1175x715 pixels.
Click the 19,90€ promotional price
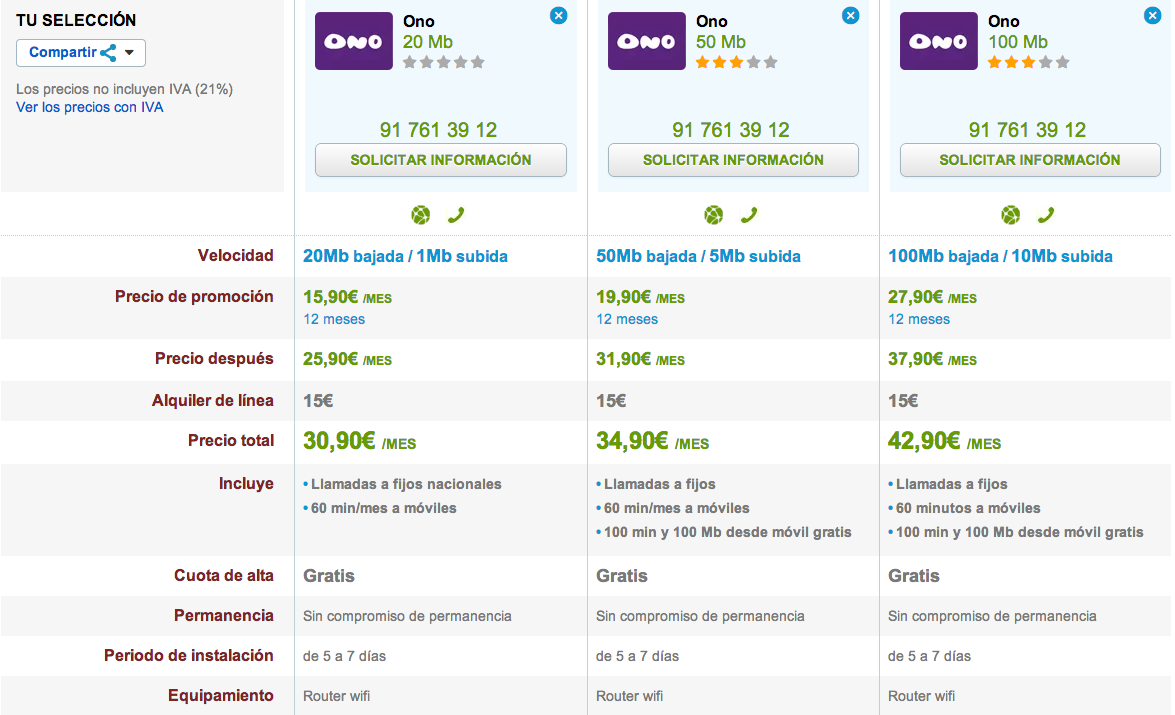(640, 298)
